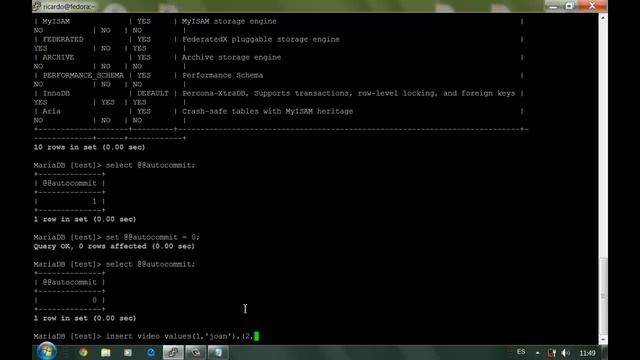Click 'Percona-XtraDB, Supports transactions' text

[267, 93]
